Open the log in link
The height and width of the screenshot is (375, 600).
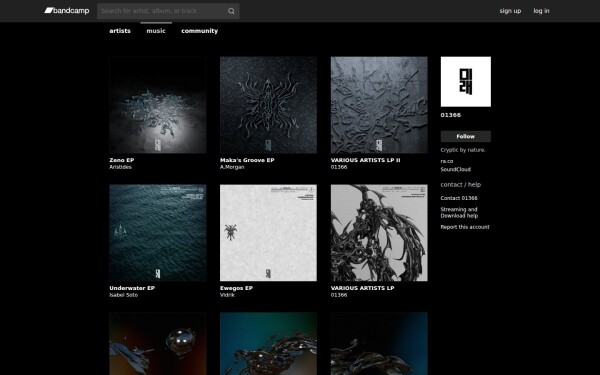pyautogui.click(x=541, y=11)
